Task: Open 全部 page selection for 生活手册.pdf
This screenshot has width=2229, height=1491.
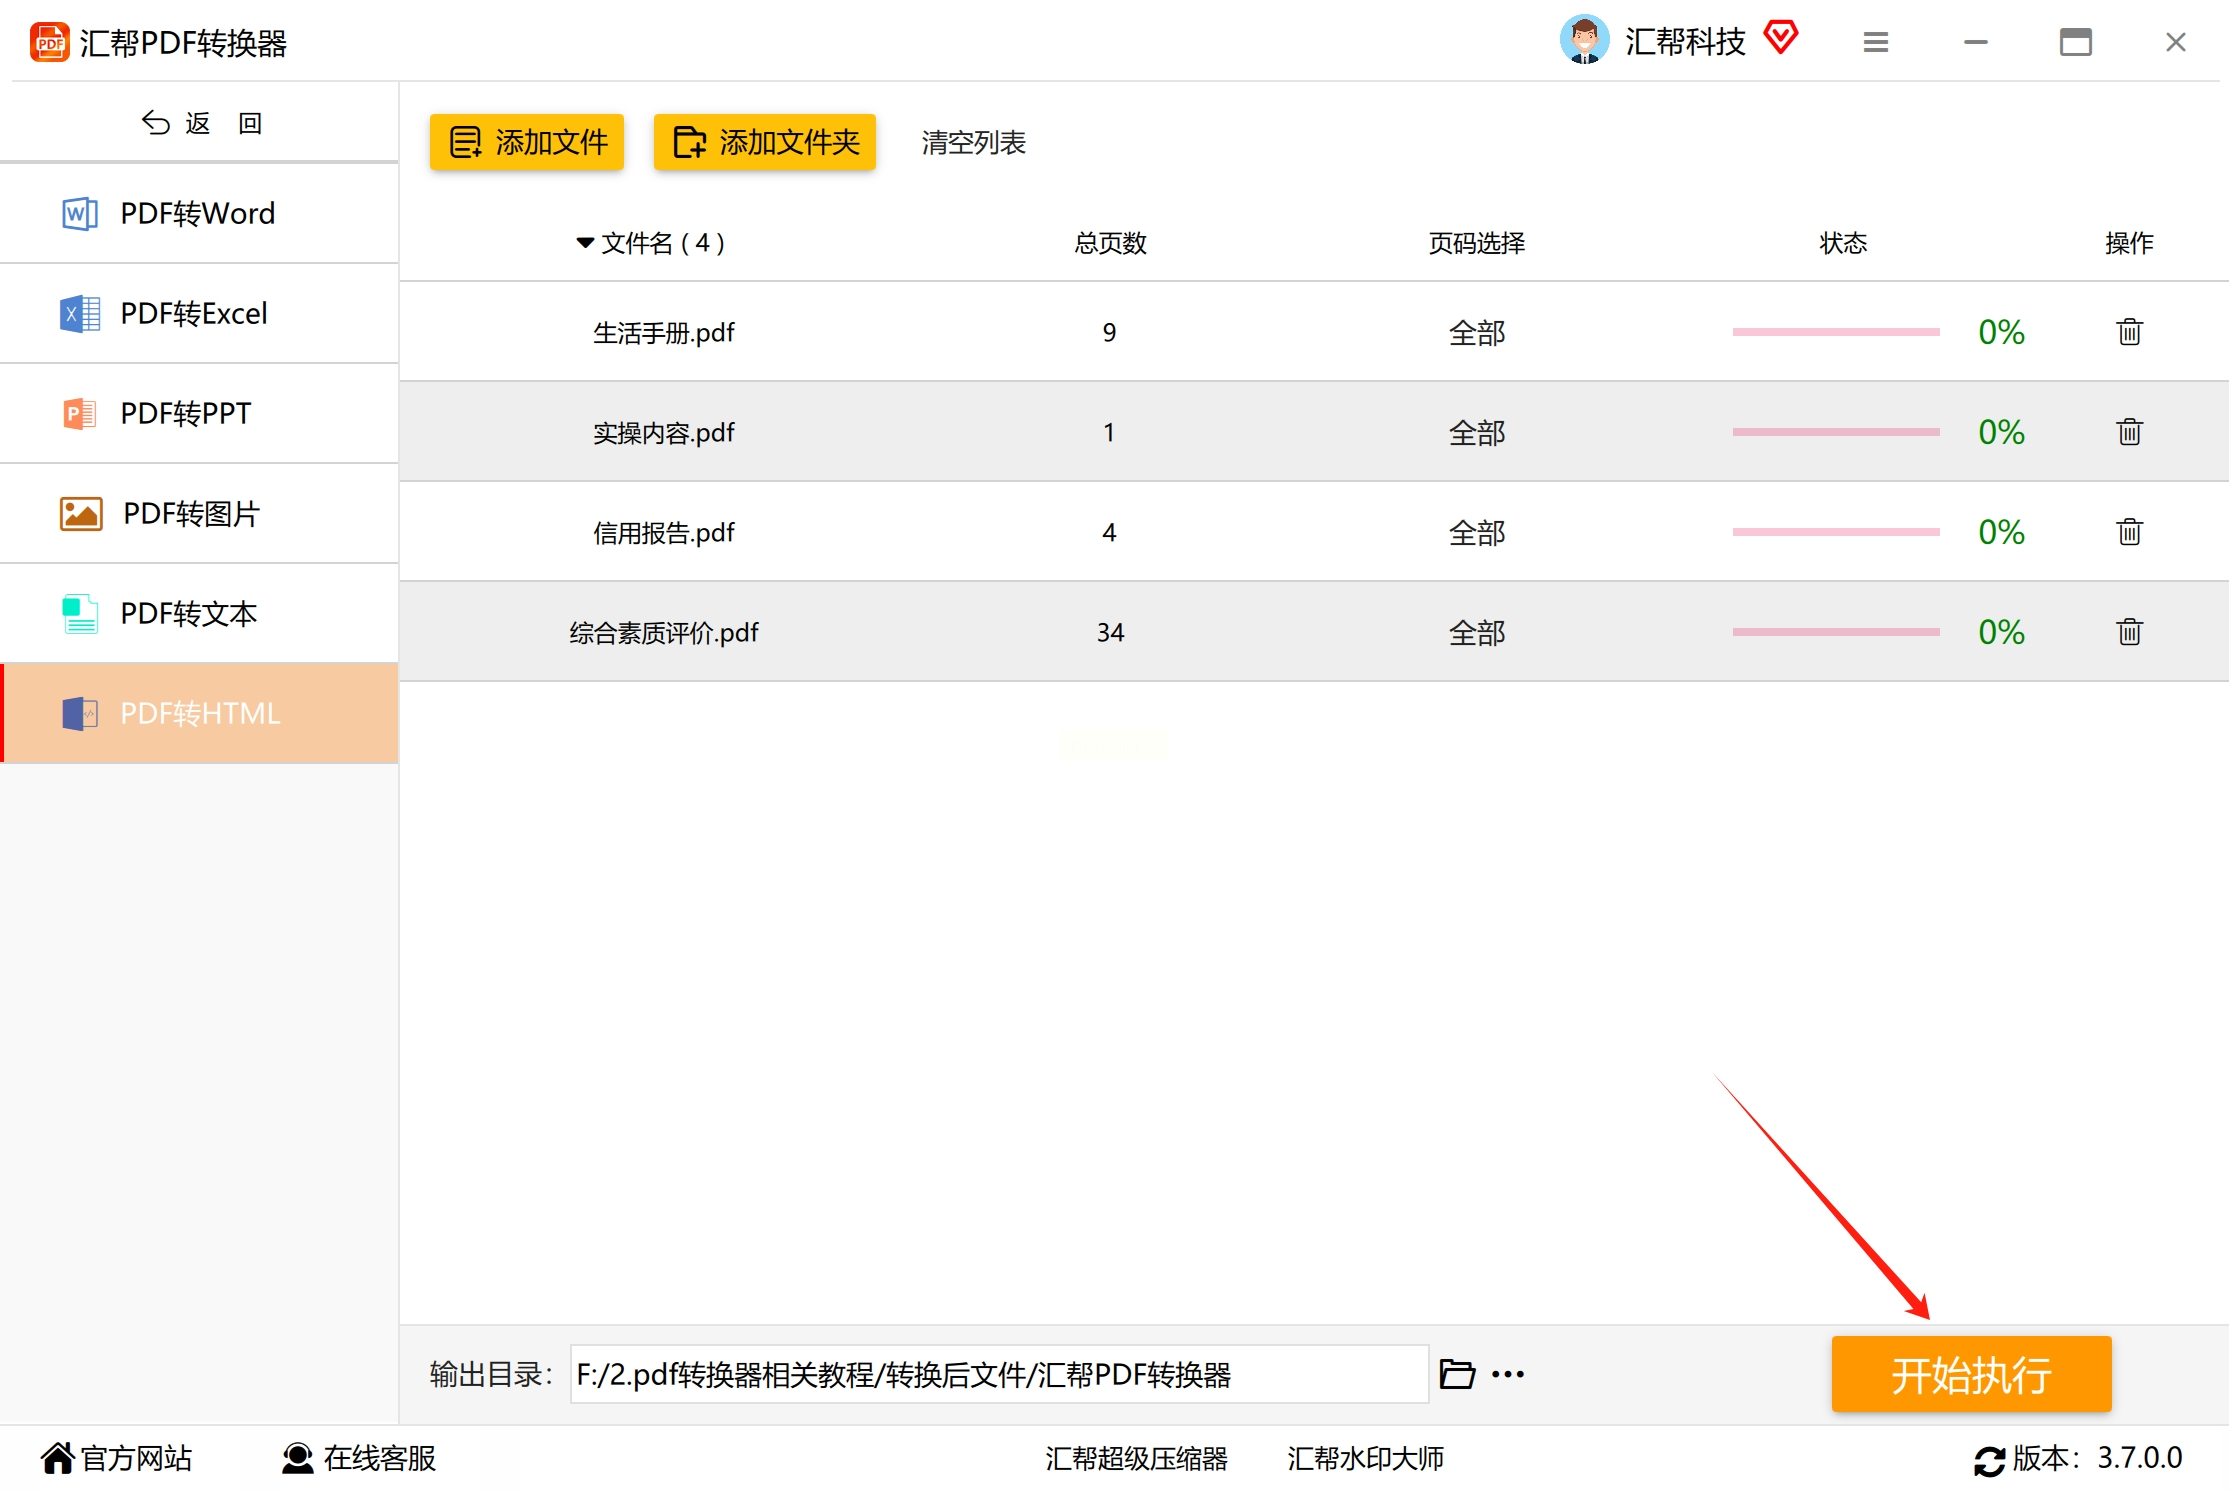Action: pos(1476,333)
